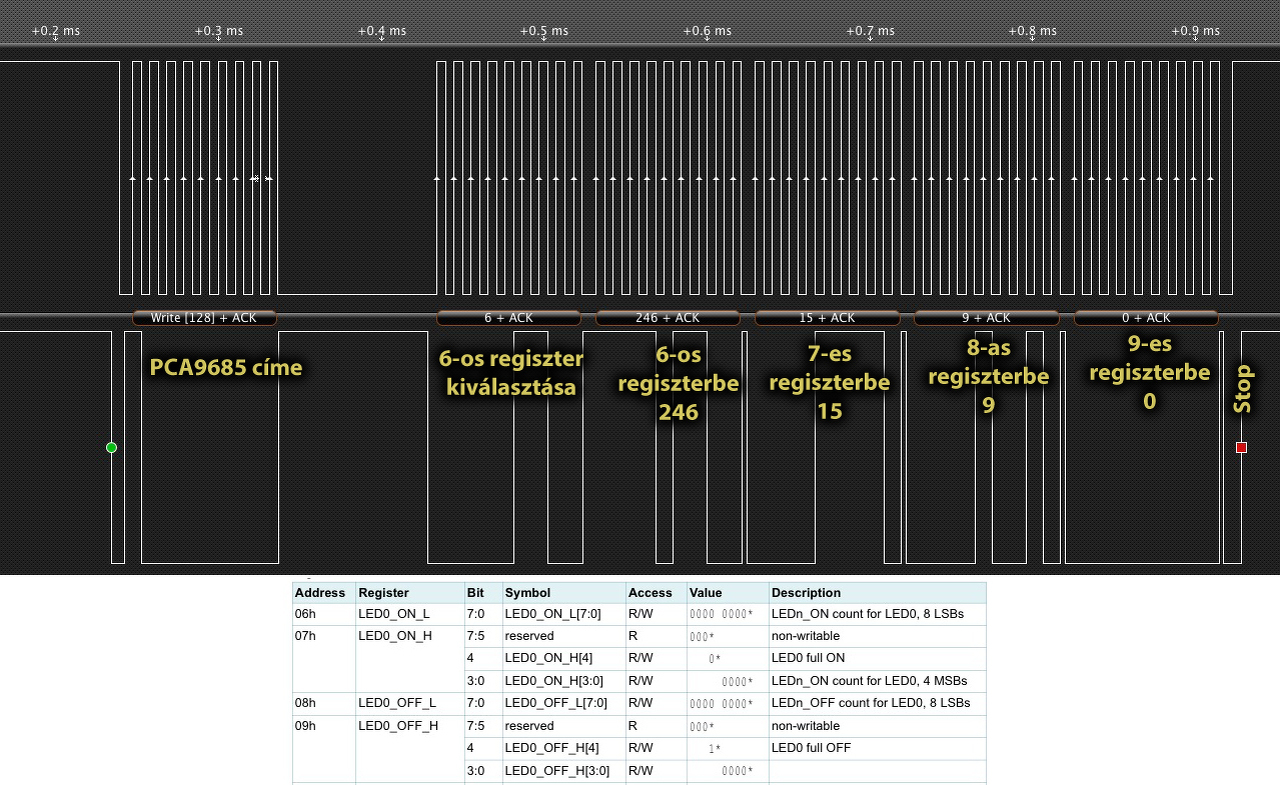Image resolution: width=1280 pixels, height=785 pixels.
Task: Click the Value column header
Action: (728, 593)
